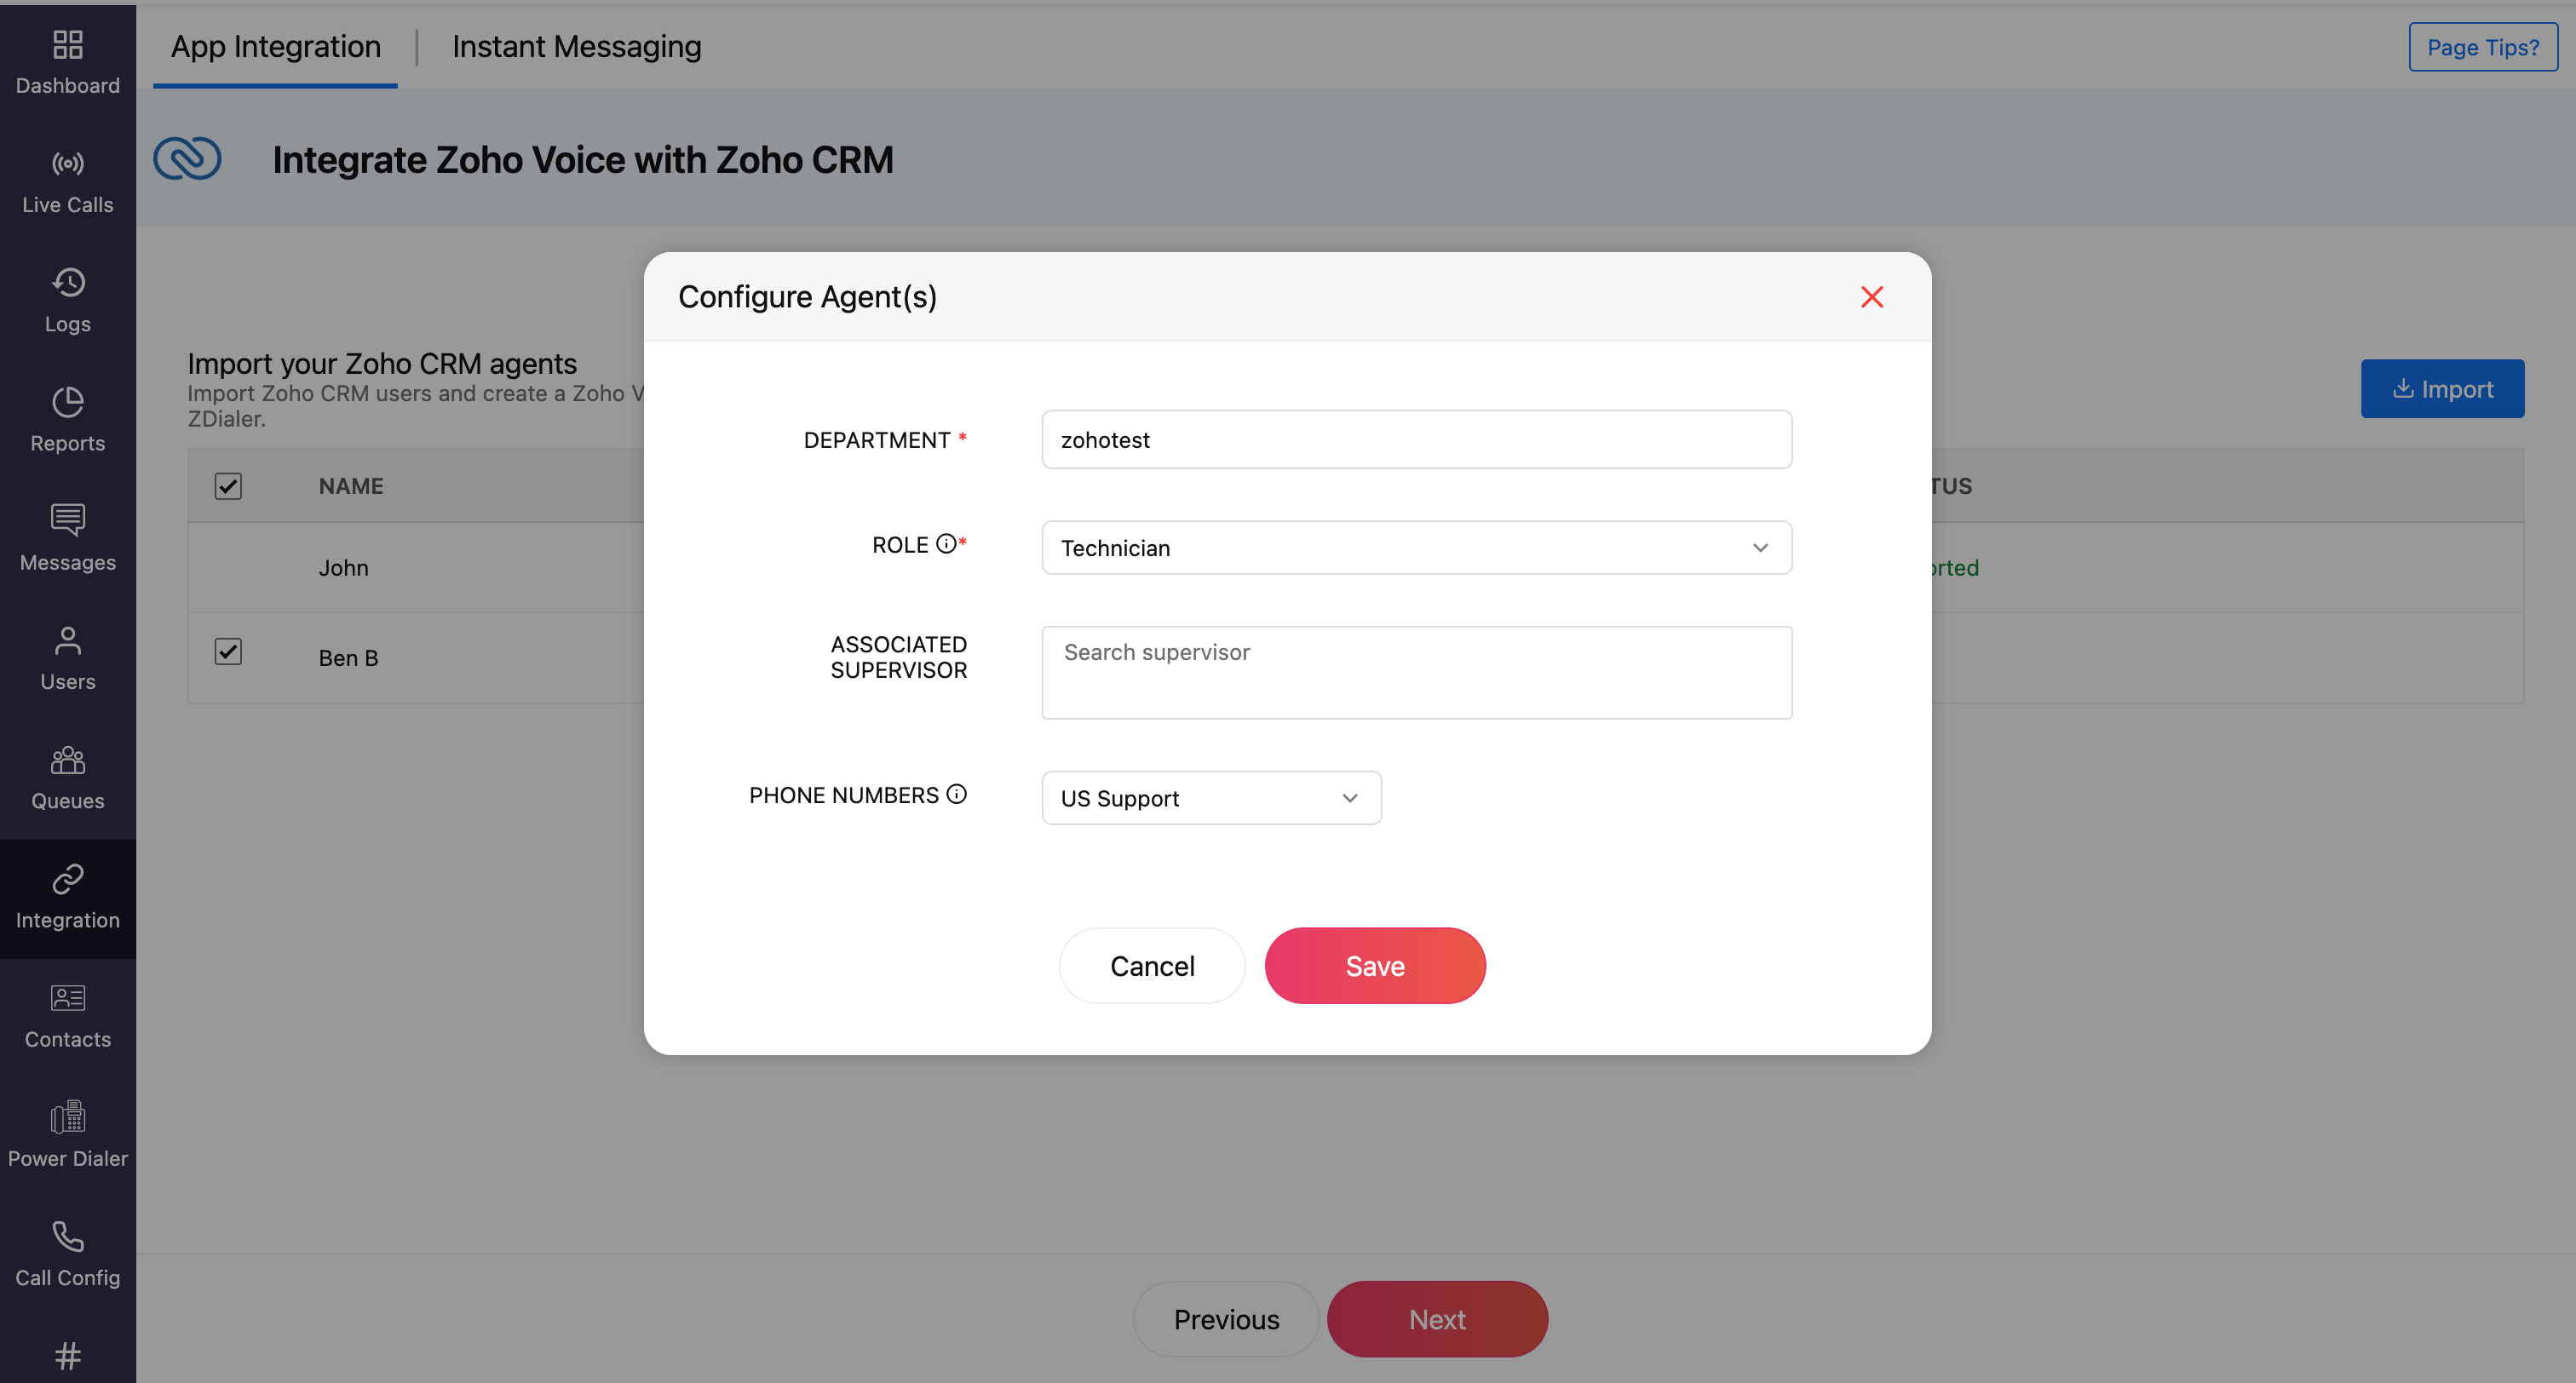Click the Search supervisor field
The height and width of the screenshot is (1383, 2576).
(x=1416, y=672)
